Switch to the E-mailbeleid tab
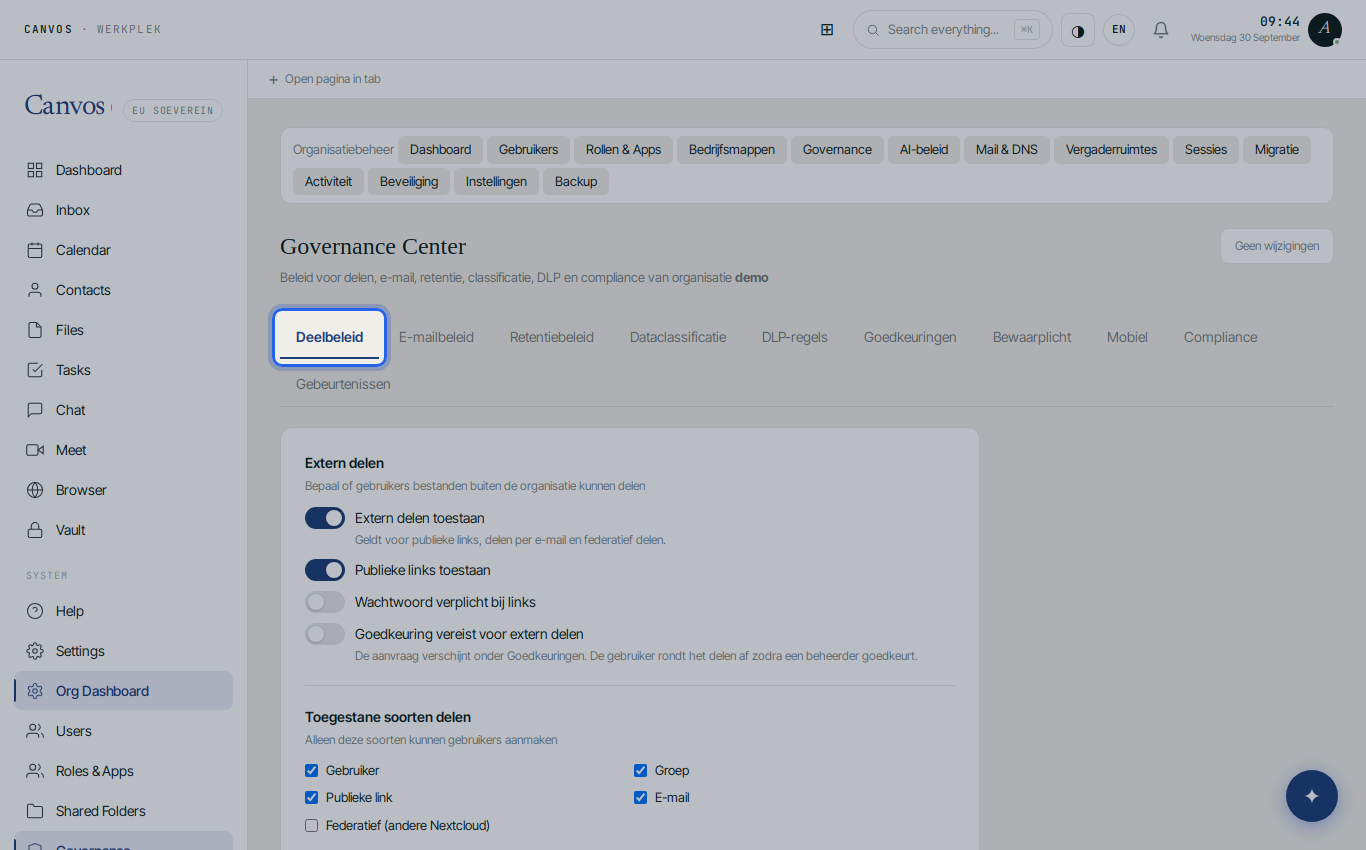 click(x=436, y=337)
